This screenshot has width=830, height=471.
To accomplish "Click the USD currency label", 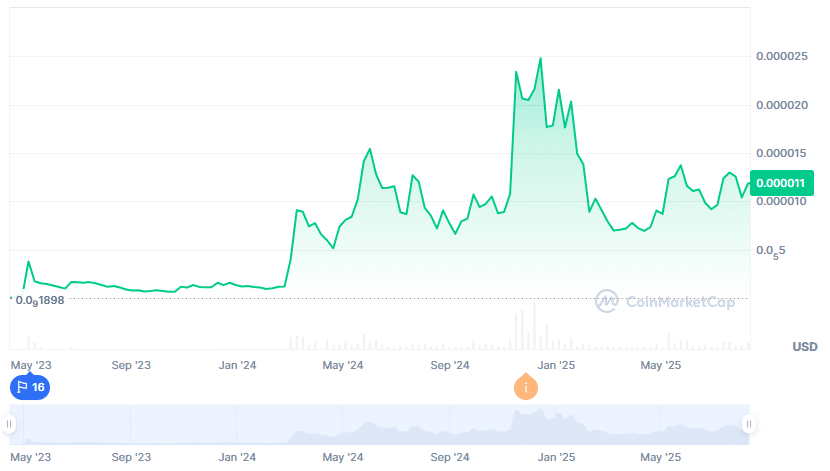I will point(804,347).
